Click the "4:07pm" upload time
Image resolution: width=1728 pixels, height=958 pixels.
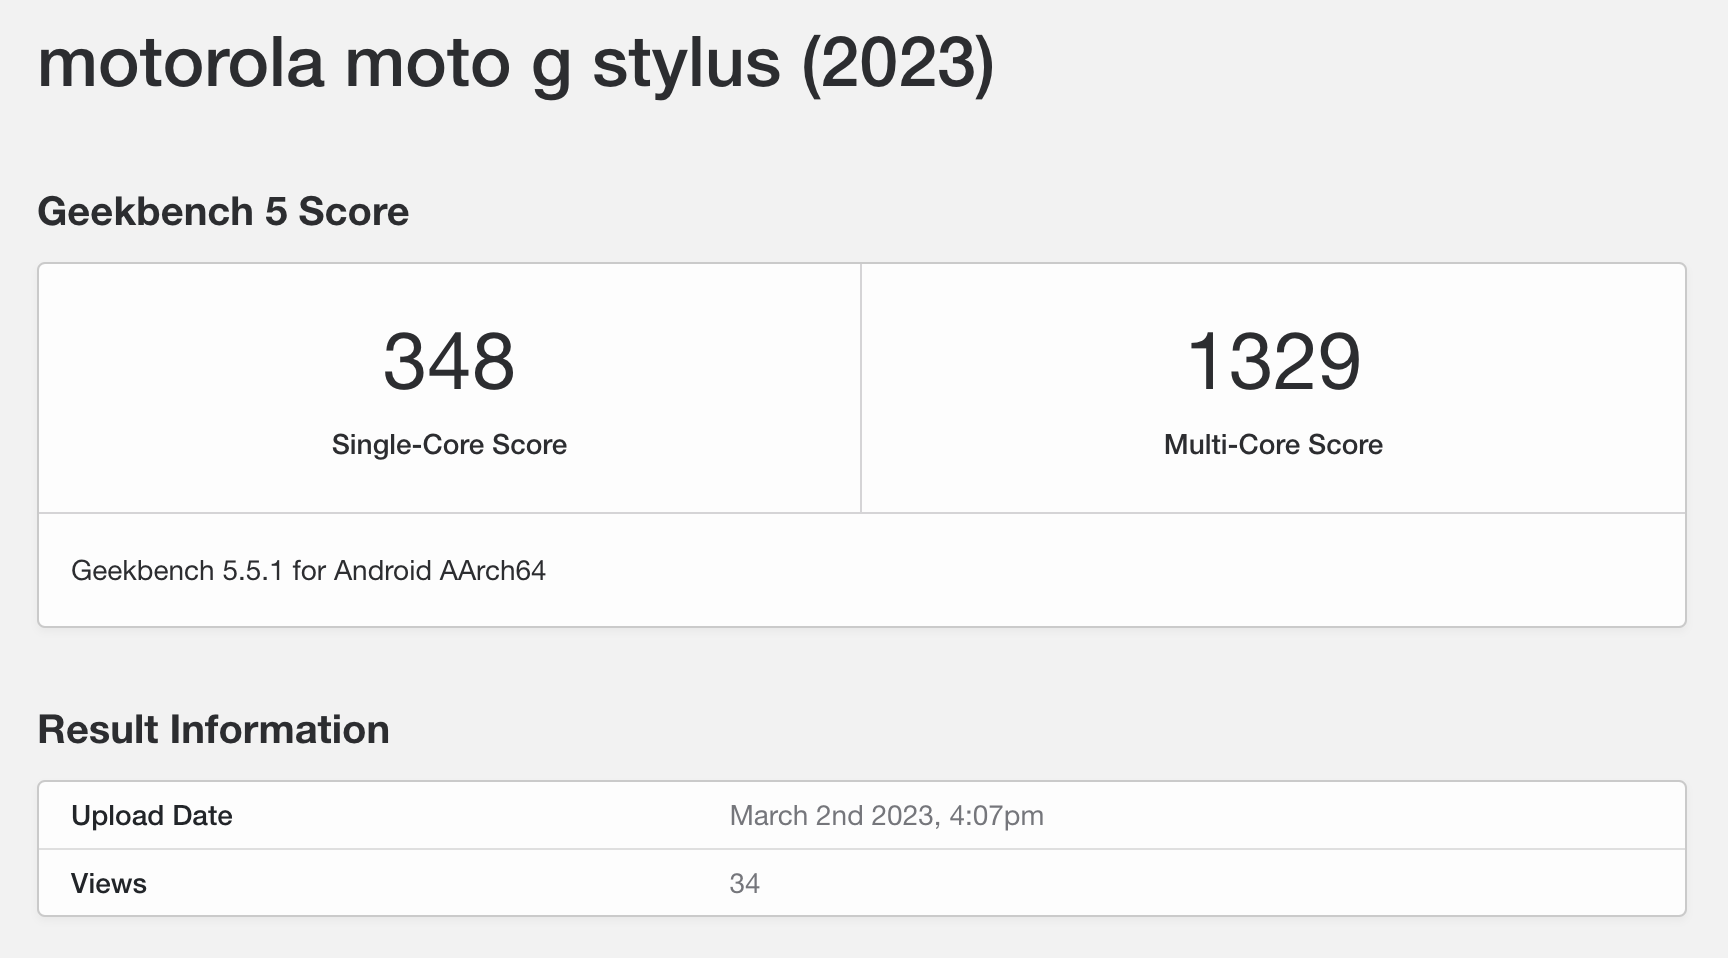996,816
